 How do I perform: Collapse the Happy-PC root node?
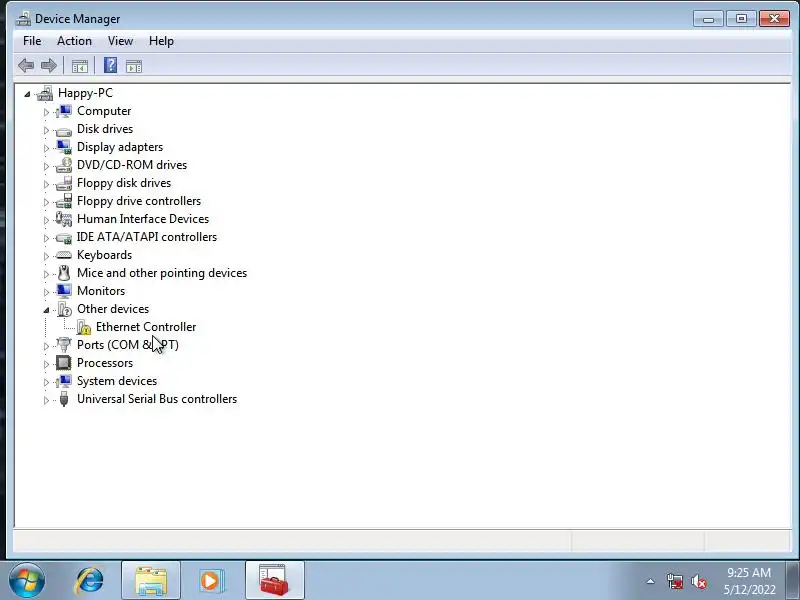tap(27, 94)
